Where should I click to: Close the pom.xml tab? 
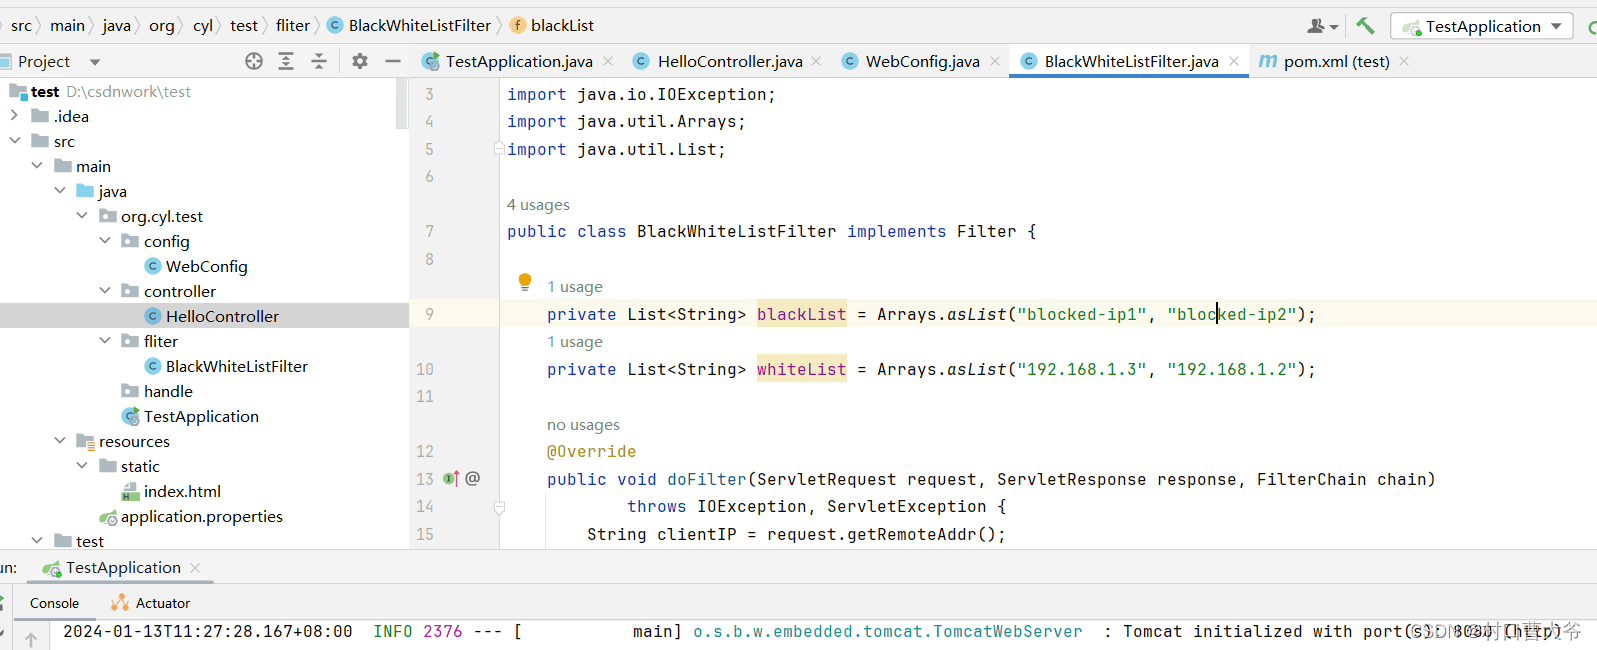[1404, 61]
